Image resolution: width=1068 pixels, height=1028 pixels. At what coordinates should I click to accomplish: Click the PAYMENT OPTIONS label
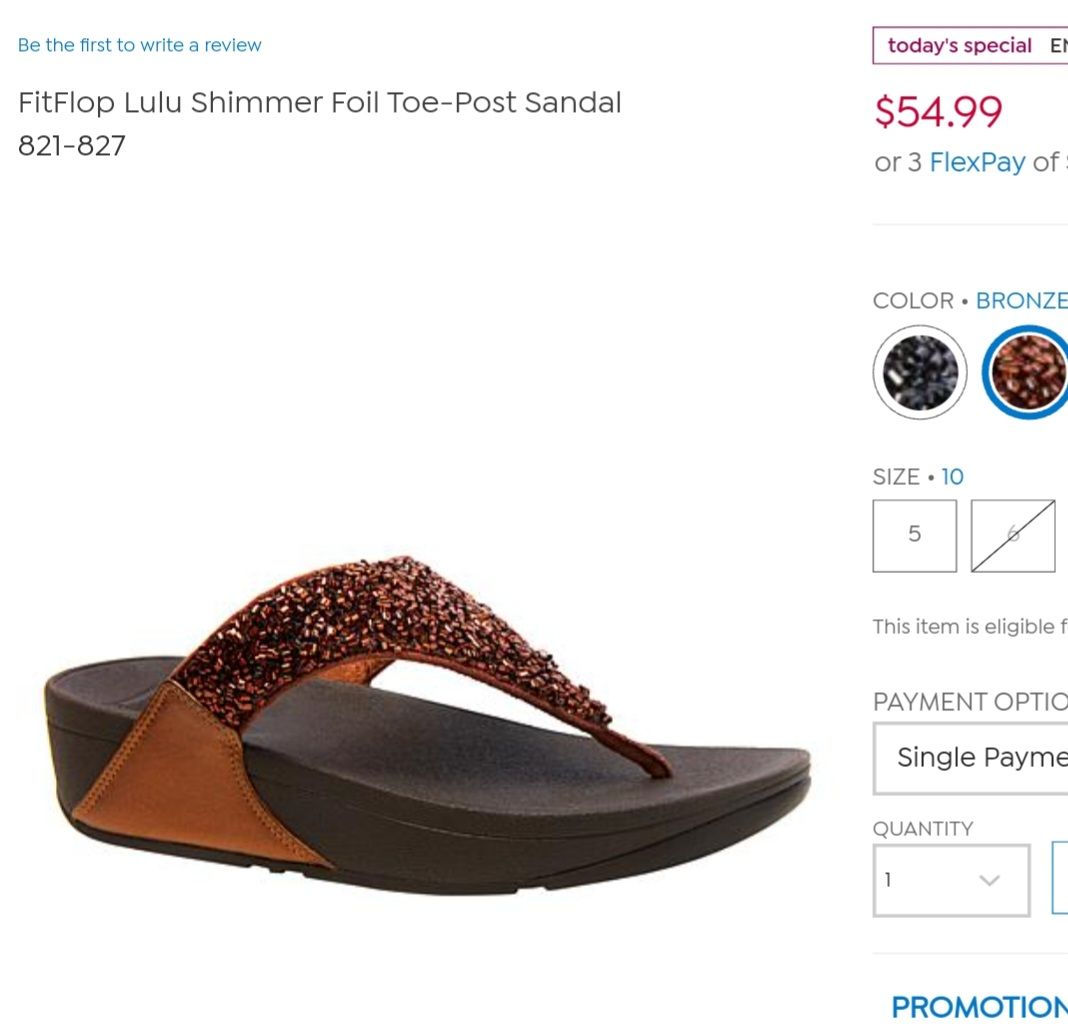tap(968, 701)
